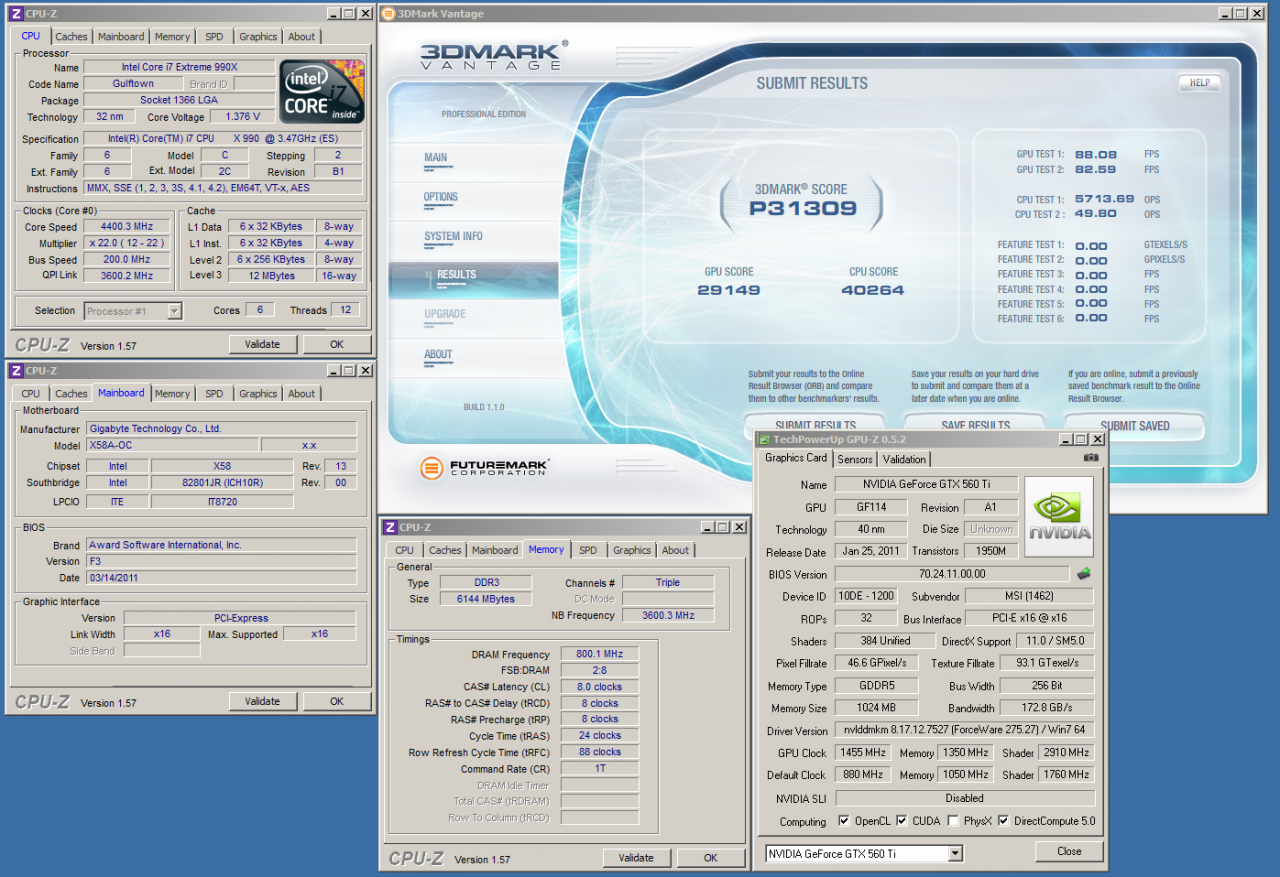The width and height of the screenshot is (1280, 877).
Task: Click the GPU TEST 1 88.08 value
Action: (1096, 155)
